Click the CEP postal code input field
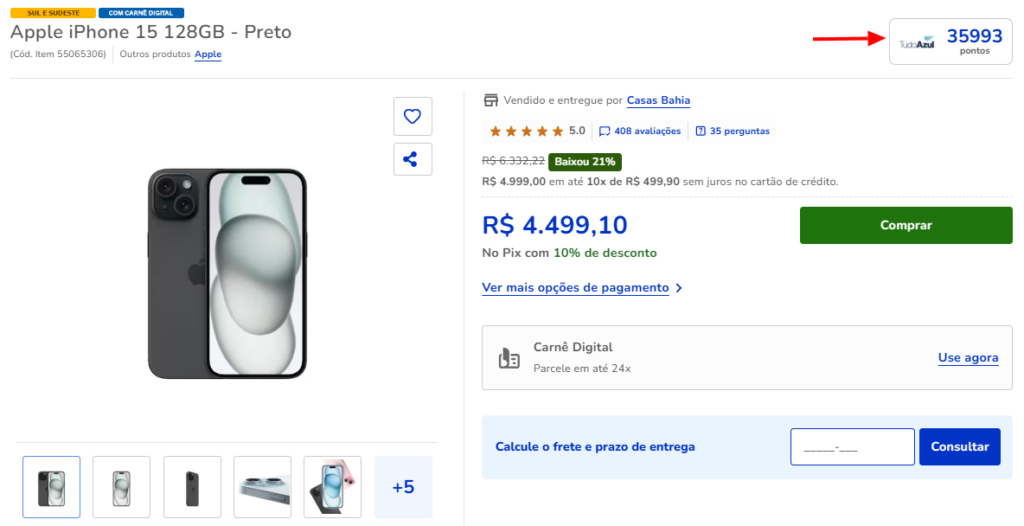 852,447
